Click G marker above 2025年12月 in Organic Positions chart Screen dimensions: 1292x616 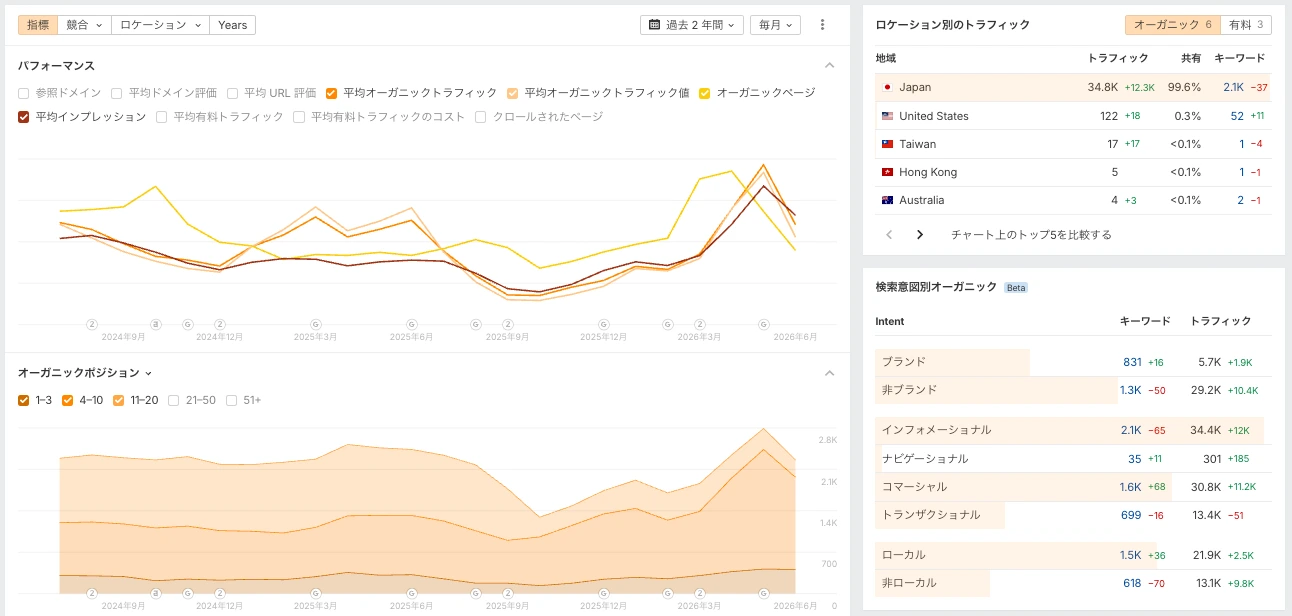(604, 593)
